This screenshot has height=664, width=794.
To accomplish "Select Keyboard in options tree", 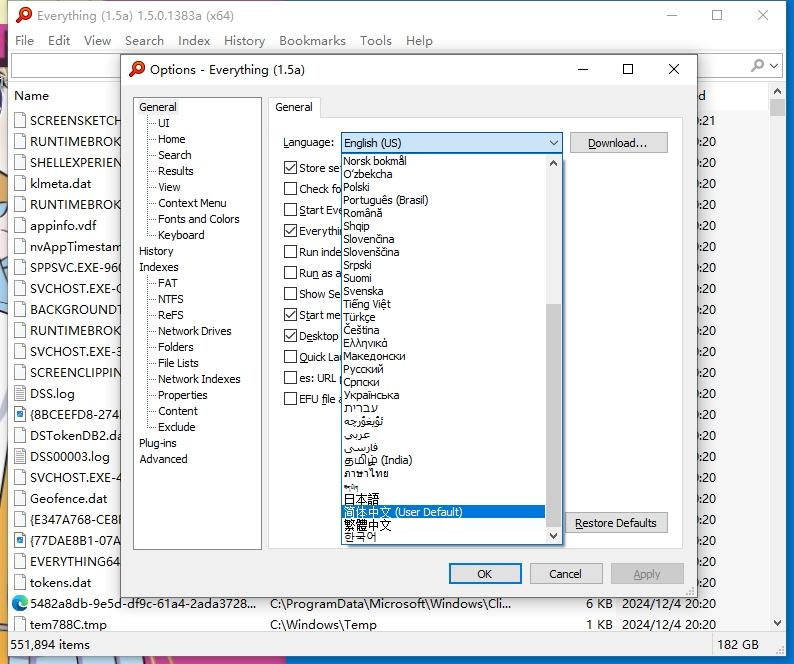I will [x=181, y=235].
